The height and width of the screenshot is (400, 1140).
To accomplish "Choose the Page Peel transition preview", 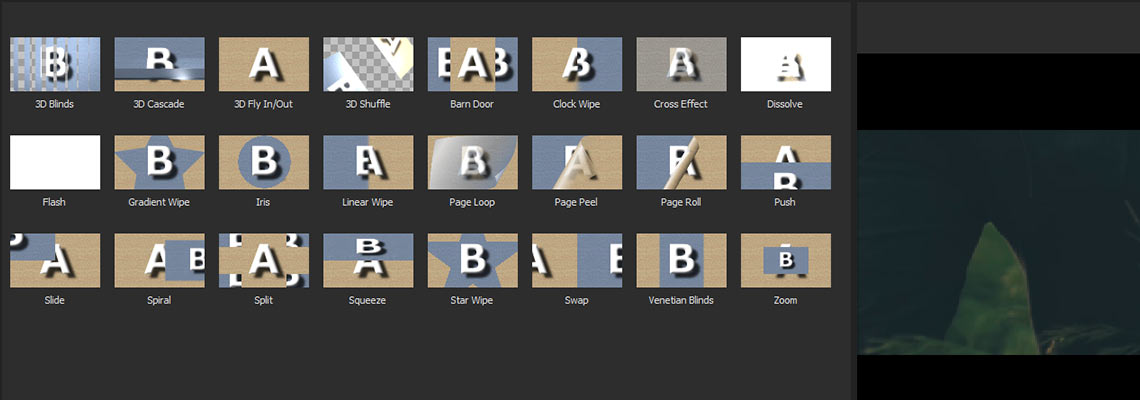I will 577,162.
